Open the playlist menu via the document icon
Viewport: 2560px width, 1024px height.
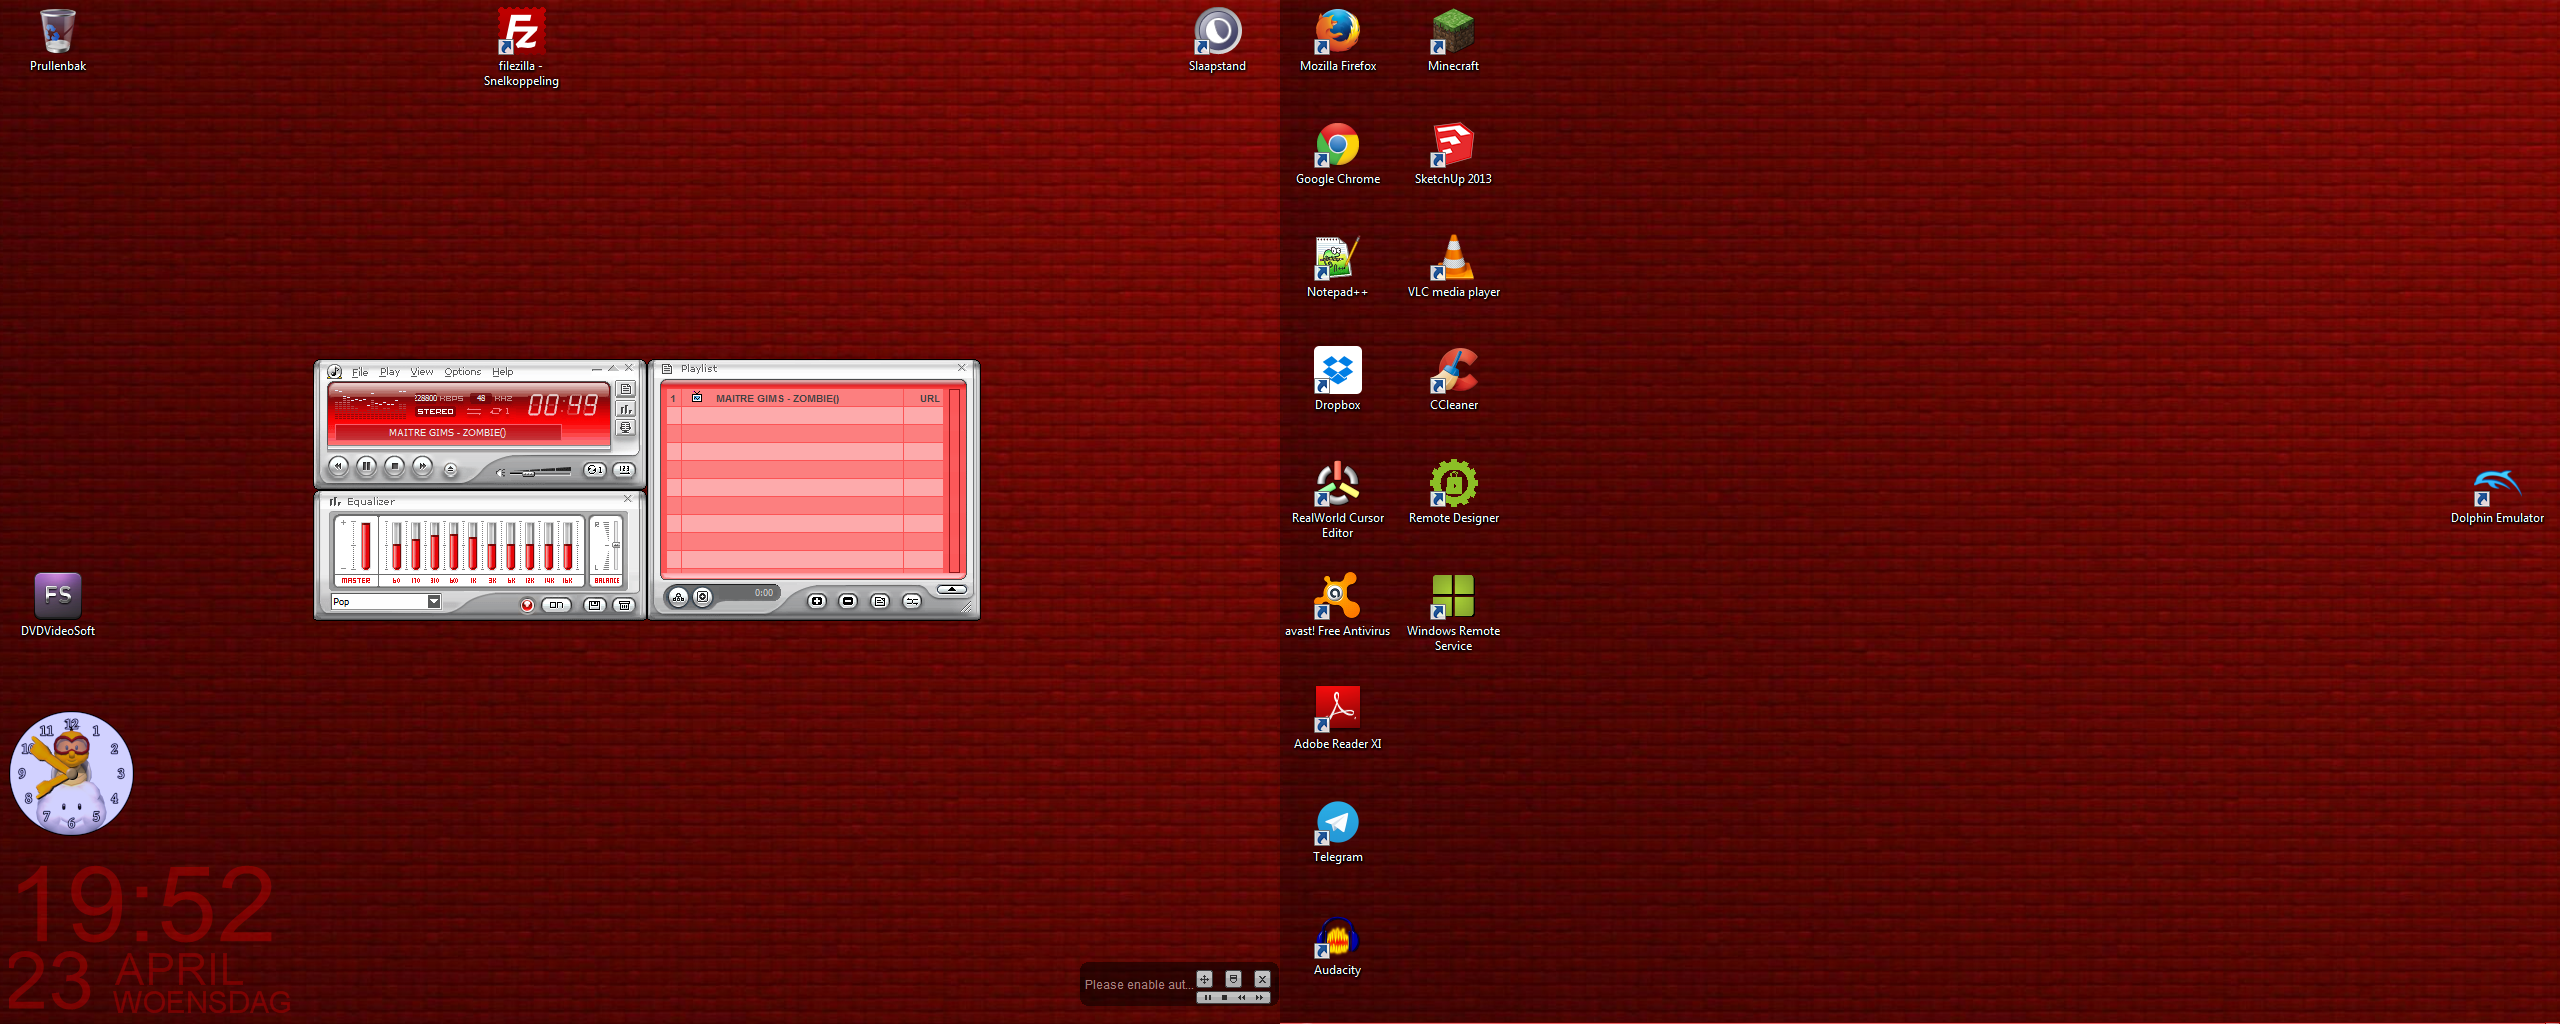(880, 601)
